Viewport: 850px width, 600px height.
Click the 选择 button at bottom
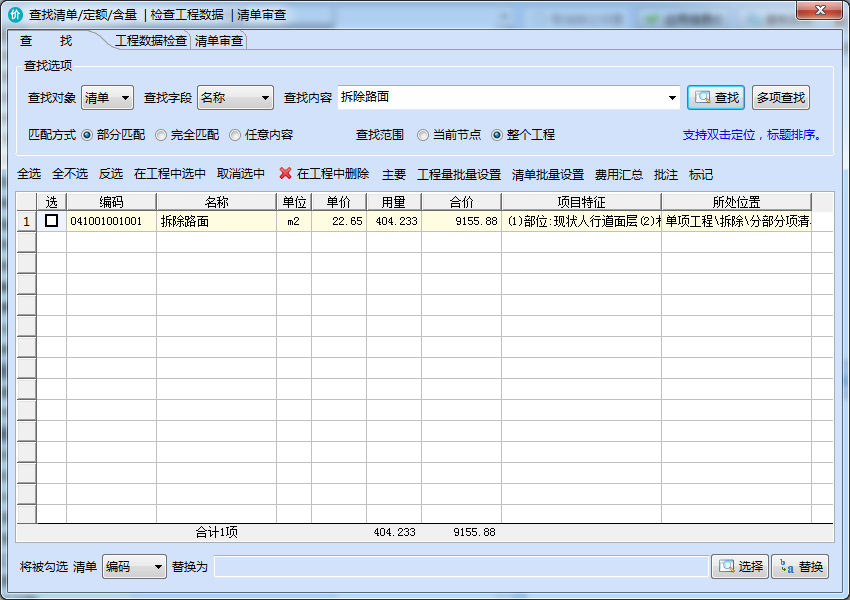click(x=739, y=567)
